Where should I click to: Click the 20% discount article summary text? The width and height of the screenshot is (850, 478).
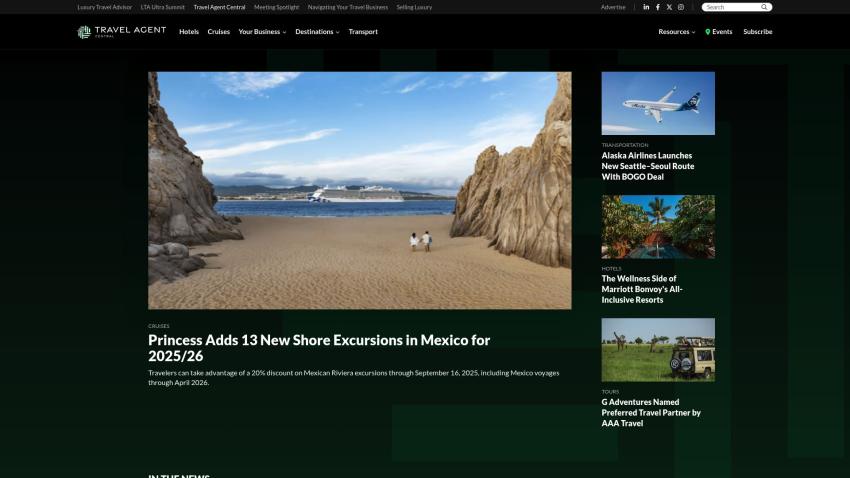[353, 377]
